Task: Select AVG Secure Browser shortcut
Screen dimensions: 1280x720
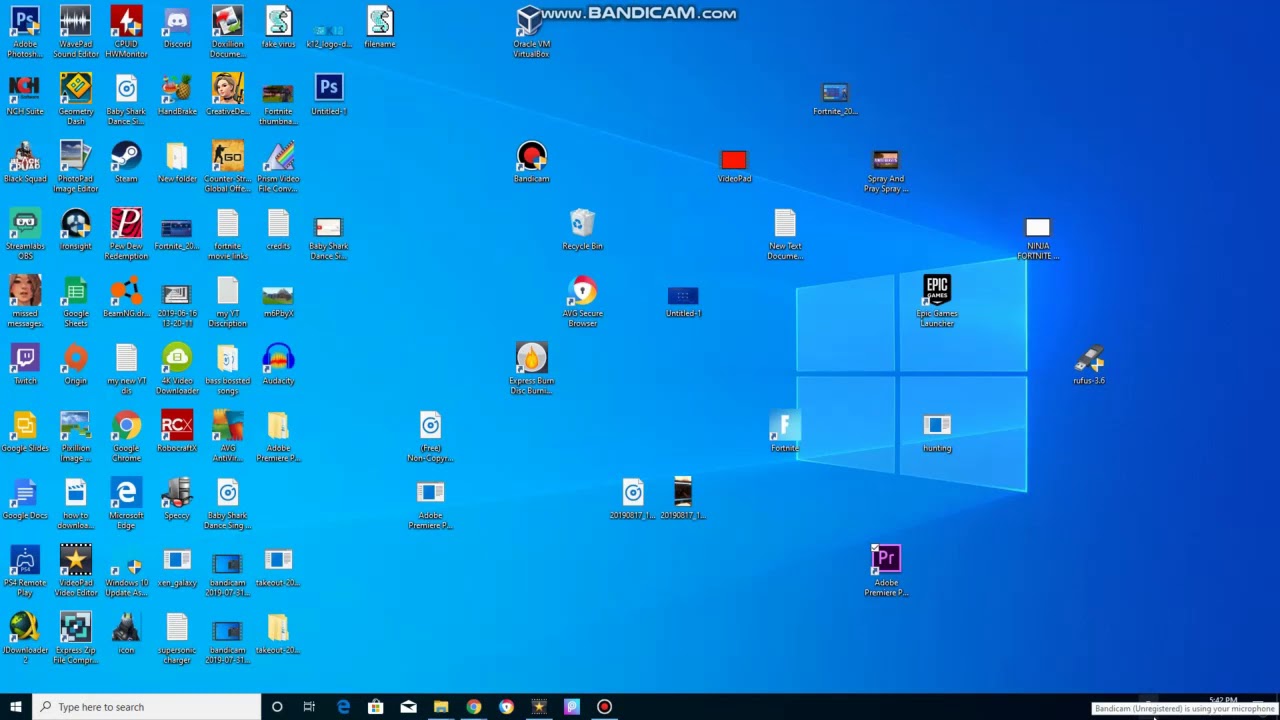Action: [x=582, y=301]
